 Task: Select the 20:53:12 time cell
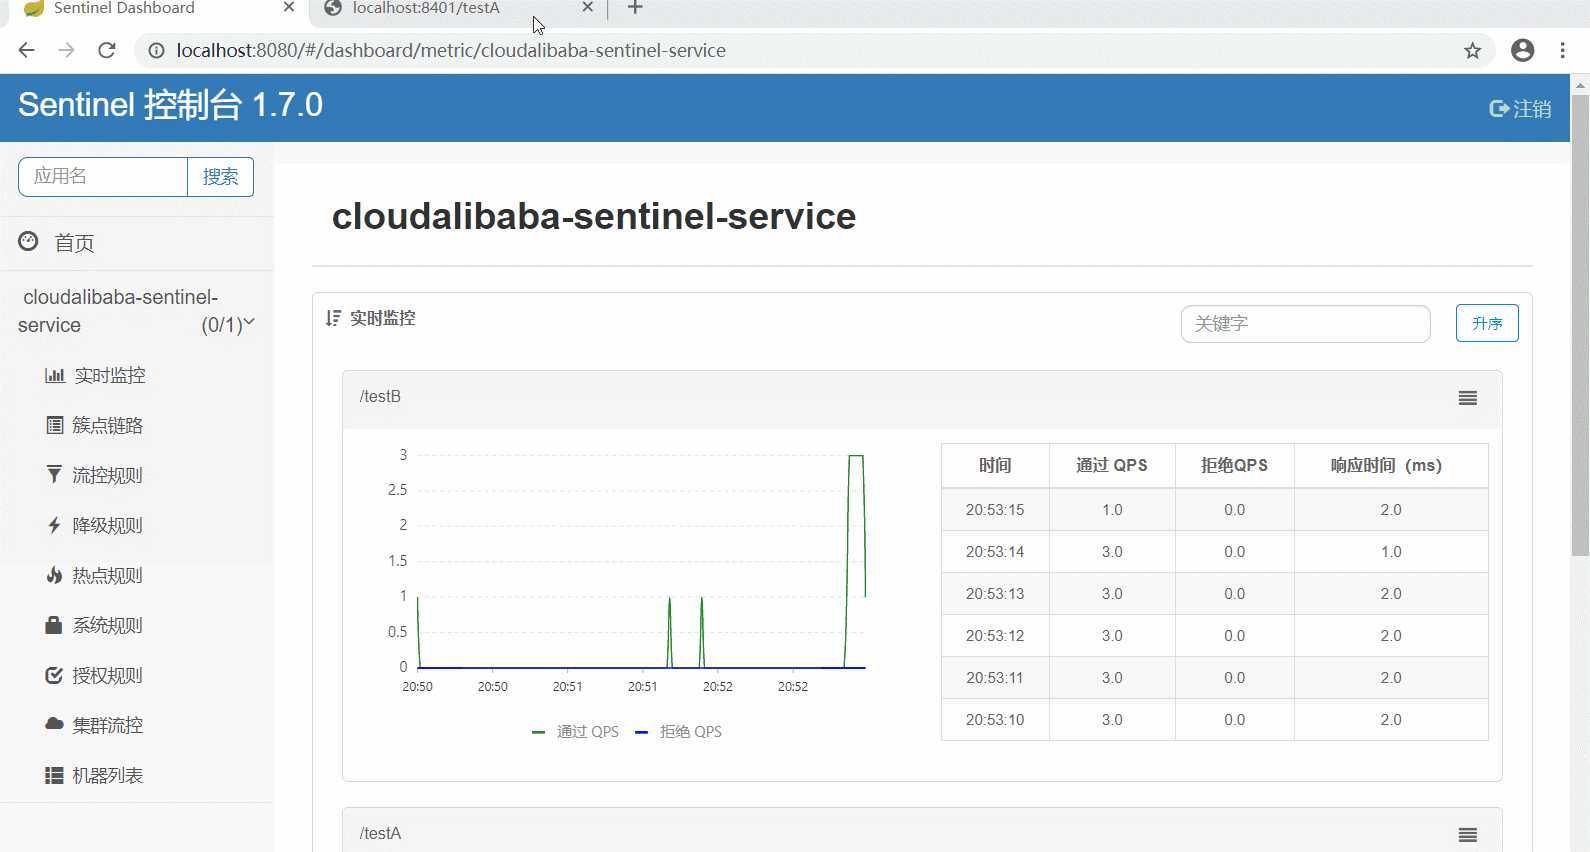pos(995,636)
